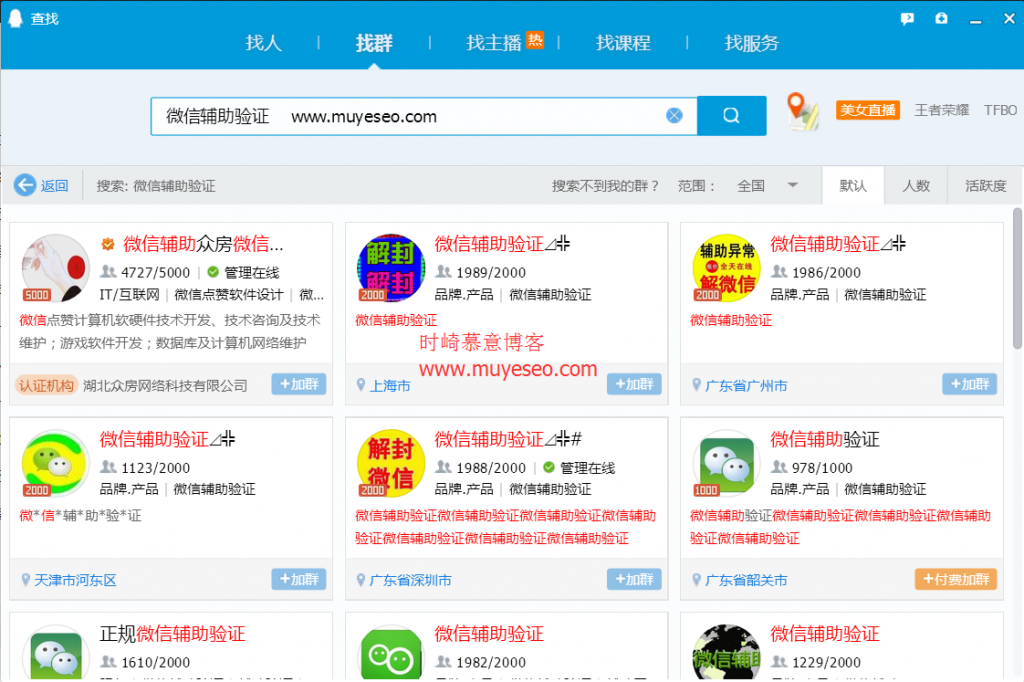The image size is (1024, 682).
Task: Switch to 找群 tab
Action: coord(374,43)
